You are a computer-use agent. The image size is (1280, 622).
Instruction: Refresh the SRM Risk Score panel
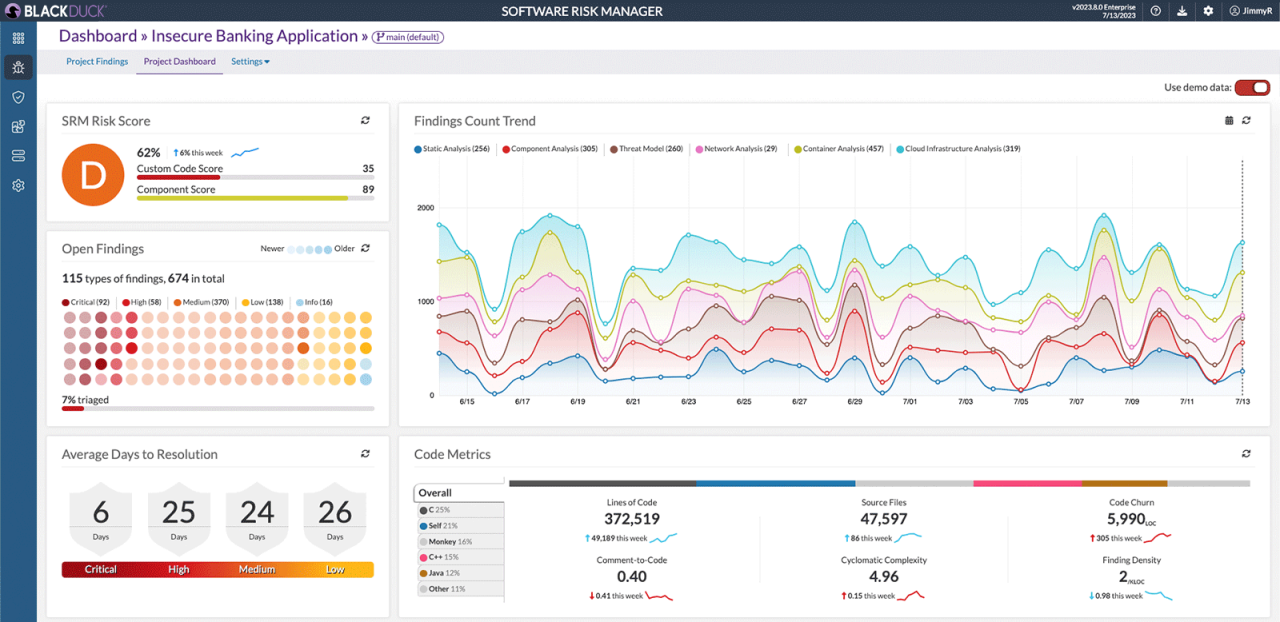[365, 120]
